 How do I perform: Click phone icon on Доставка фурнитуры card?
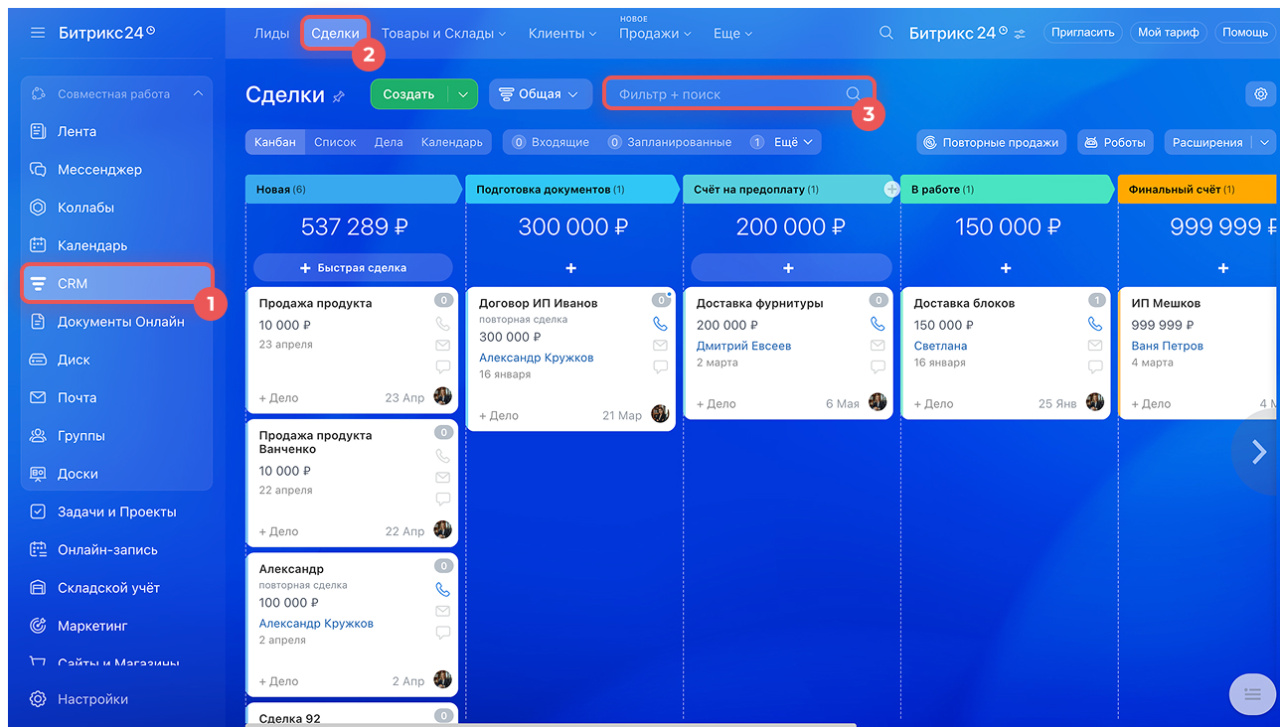coord(877,324)
